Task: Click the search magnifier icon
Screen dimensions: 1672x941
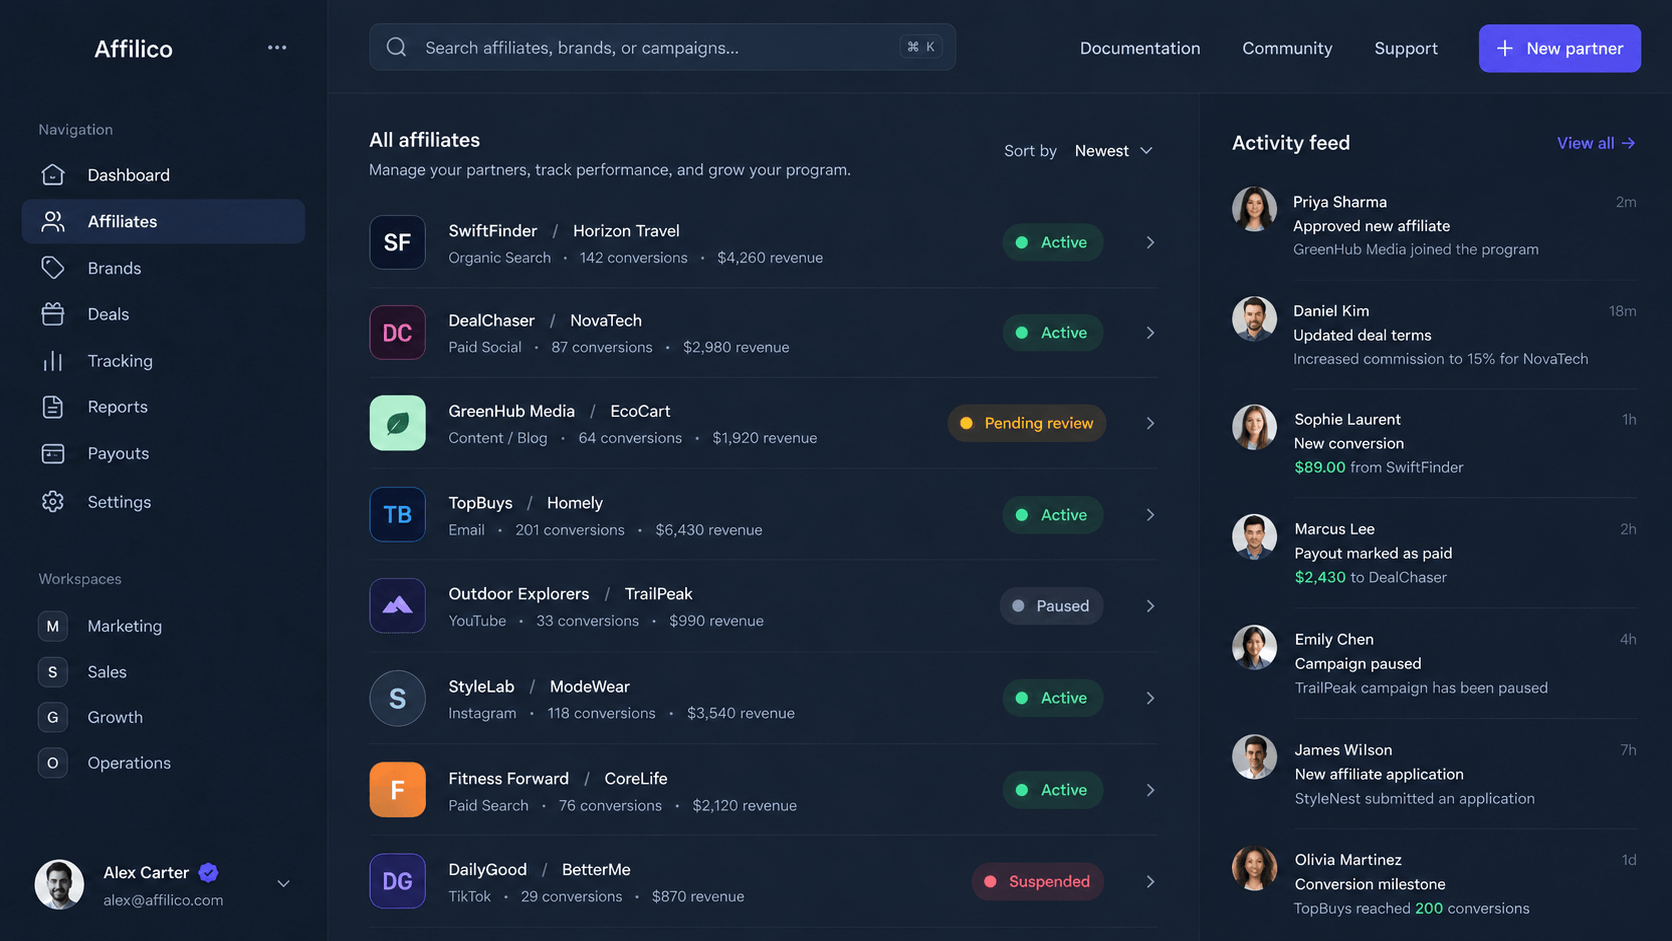Action: click(397, 47)
